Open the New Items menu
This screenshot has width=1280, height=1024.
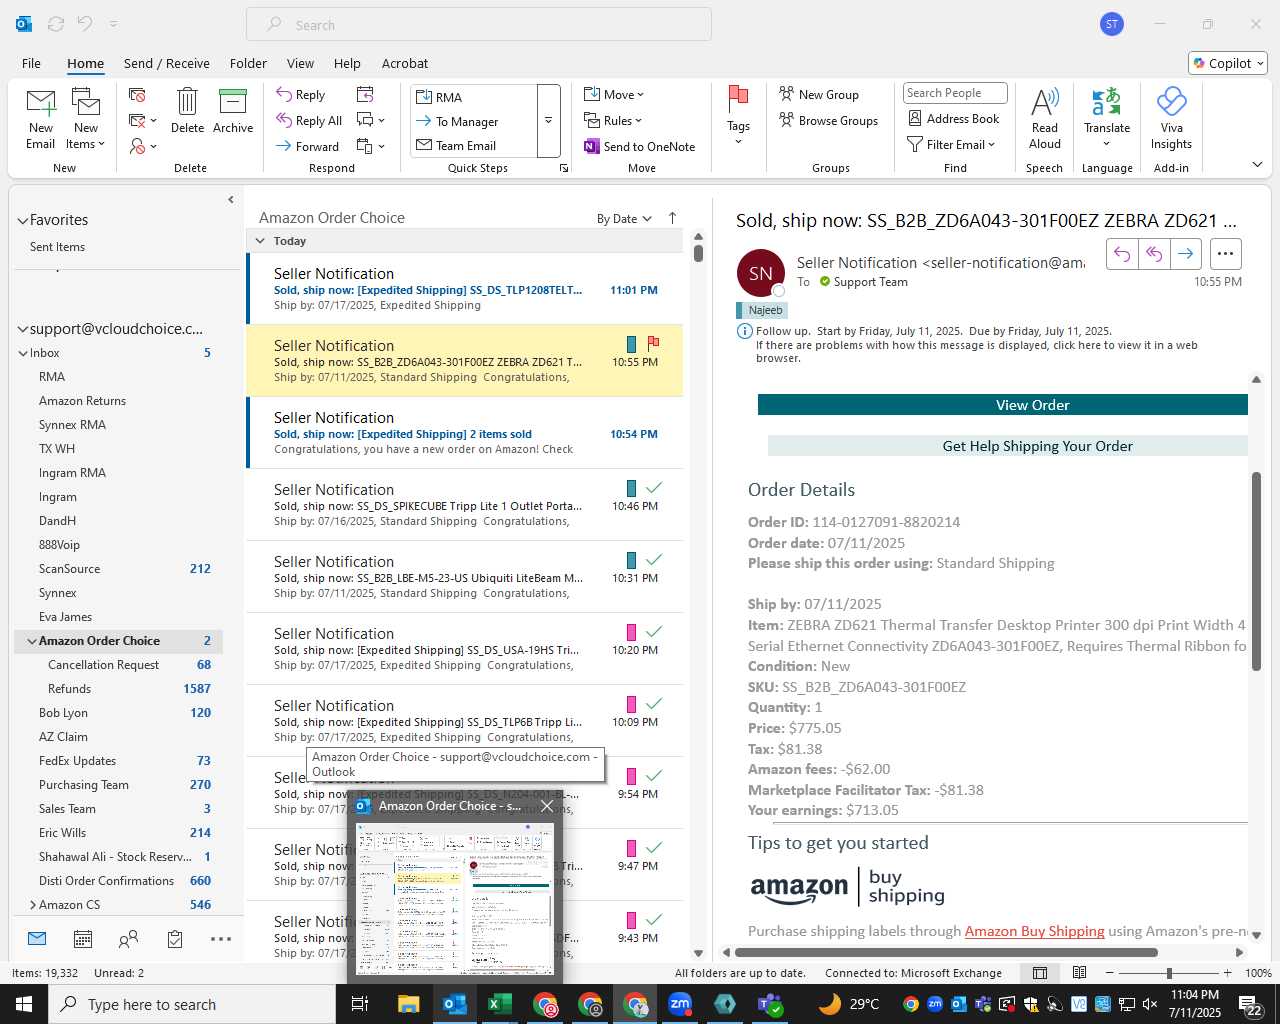(86, 120)
